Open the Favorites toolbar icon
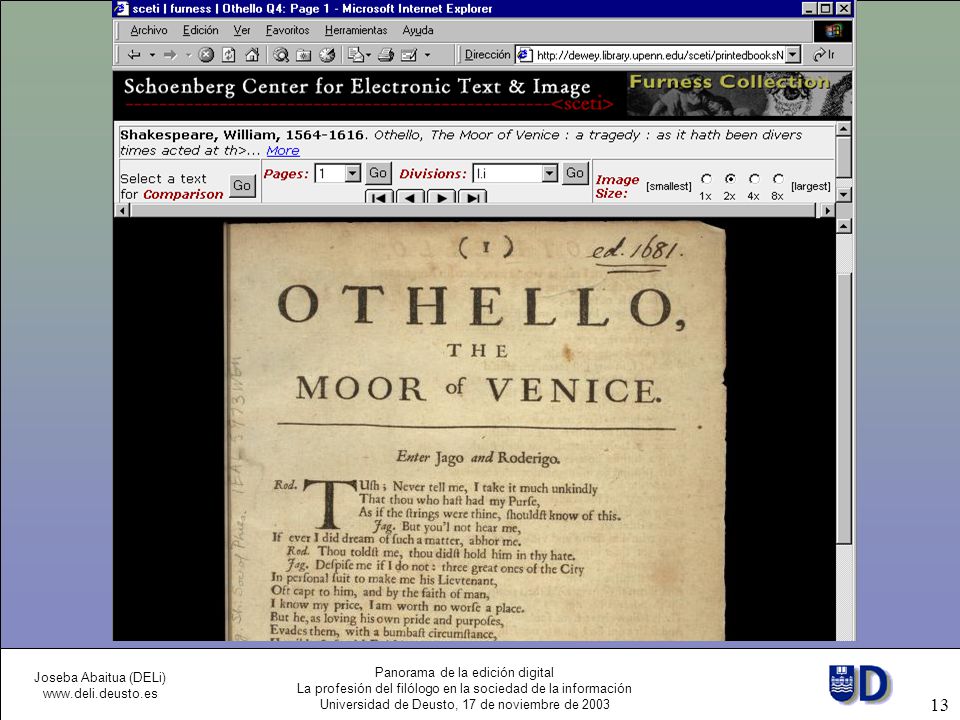The width and height of the screenshot is (960, 720). coord(304,55)
